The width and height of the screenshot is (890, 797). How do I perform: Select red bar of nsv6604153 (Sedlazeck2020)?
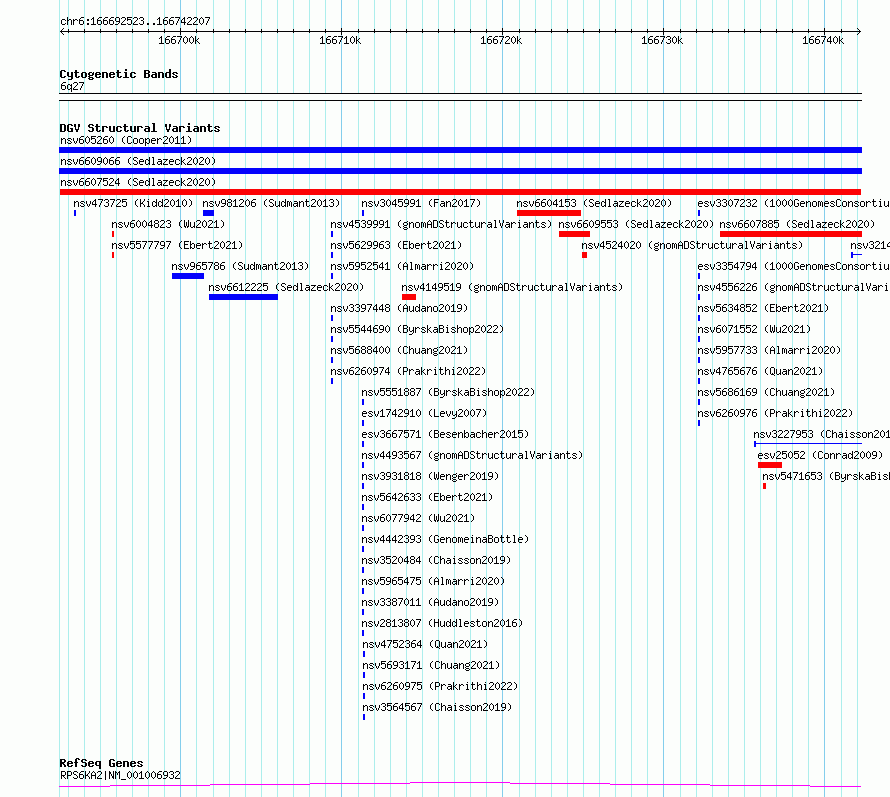(549, 213)
